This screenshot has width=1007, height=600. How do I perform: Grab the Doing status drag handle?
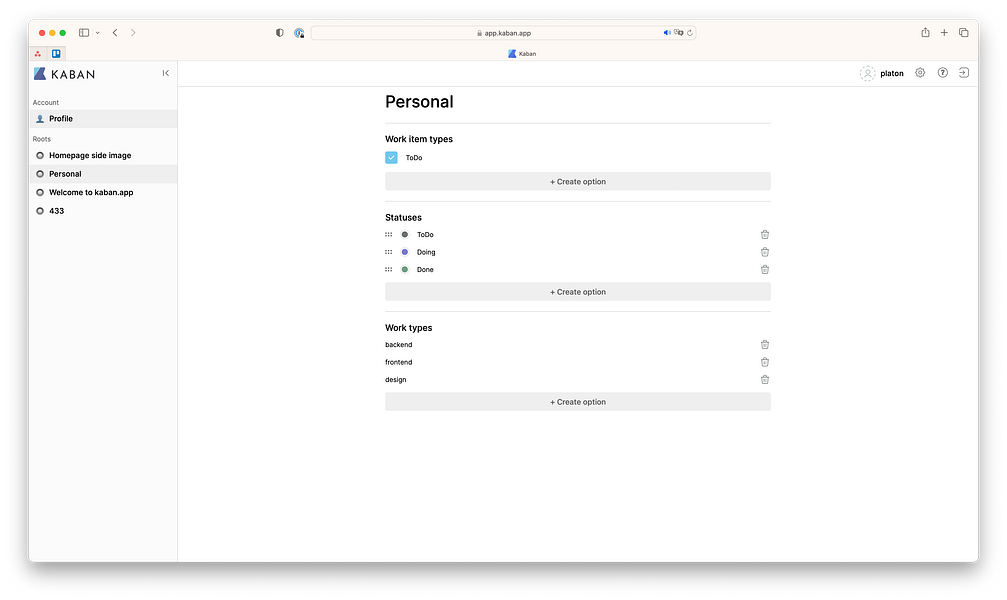389,252
